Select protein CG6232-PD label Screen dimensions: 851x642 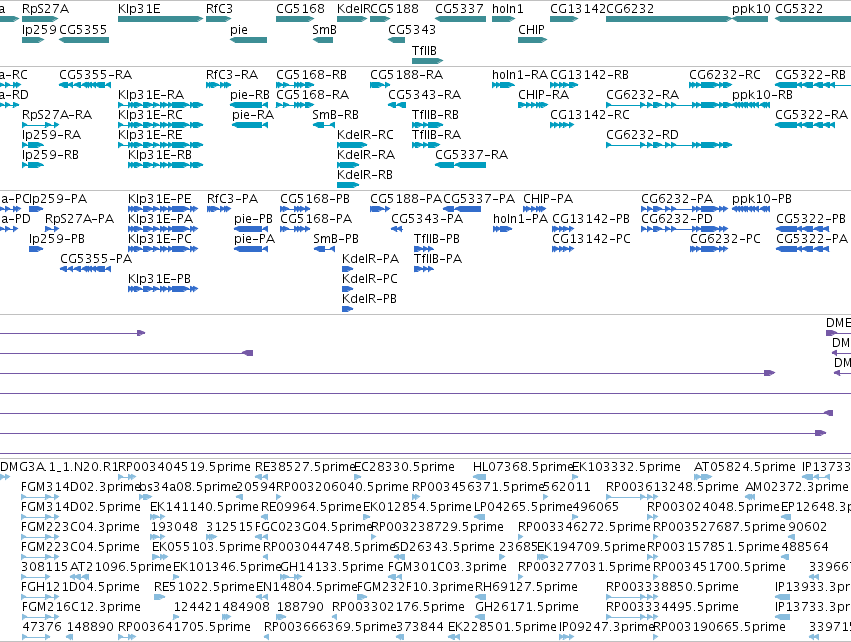pyautogui.click(x=677, y=219)
